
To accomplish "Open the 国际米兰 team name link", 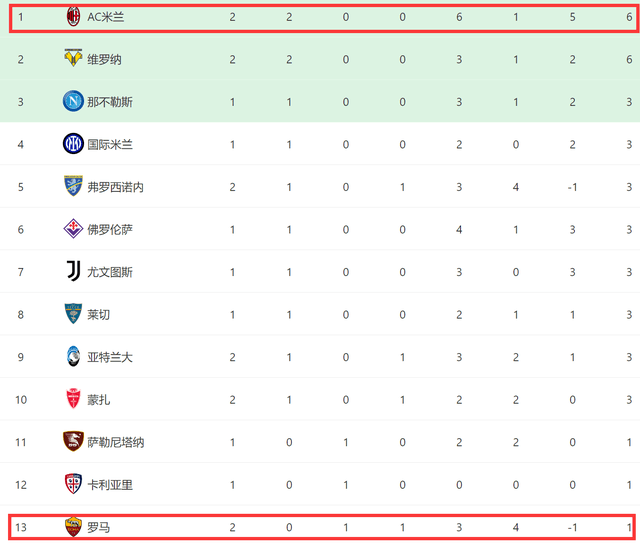I will [110, 145].
